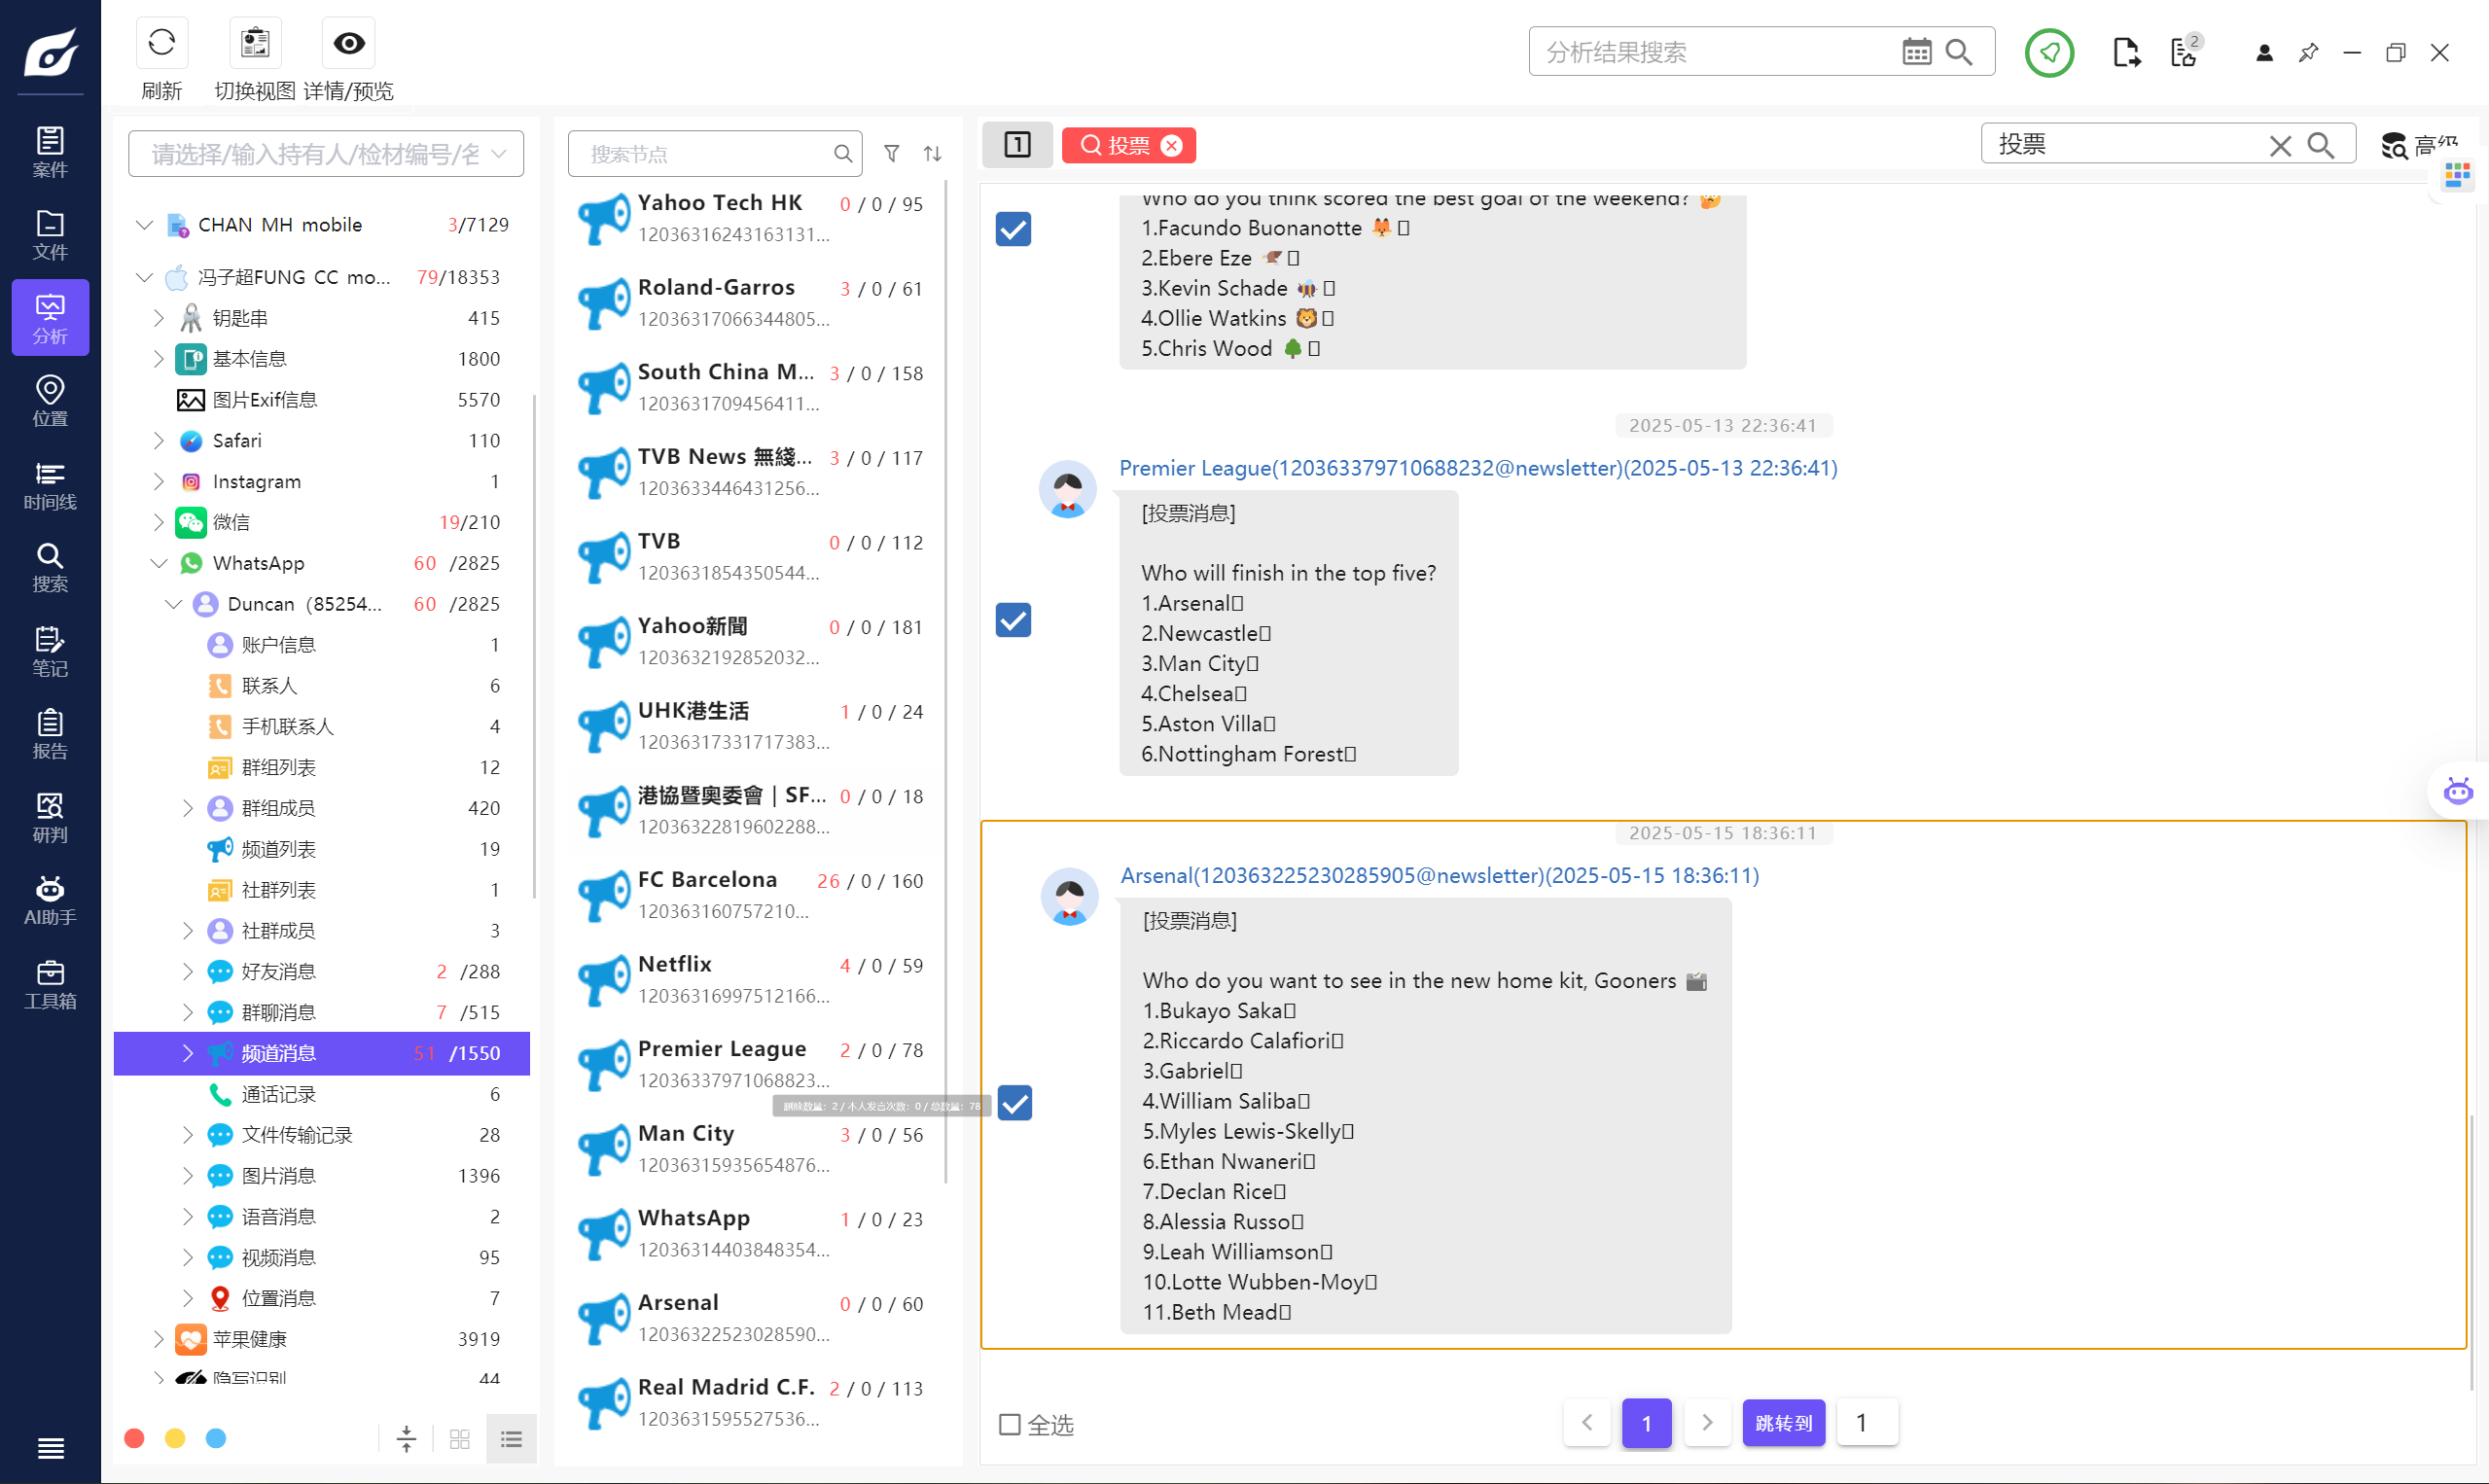Image resolution: width=2489 pixels, height=1484 pixels.
Task: Click the 切换视图 switch-view icon
Action: point(255,43)
